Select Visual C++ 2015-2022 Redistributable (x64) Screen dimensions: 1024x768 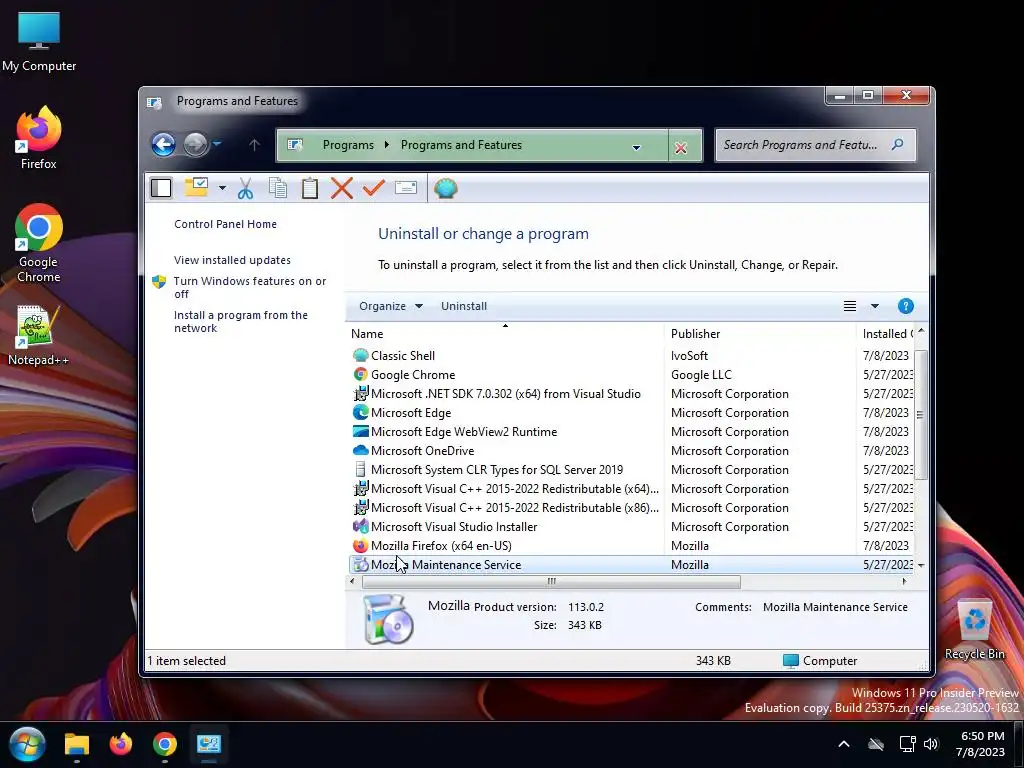point(630,488)
